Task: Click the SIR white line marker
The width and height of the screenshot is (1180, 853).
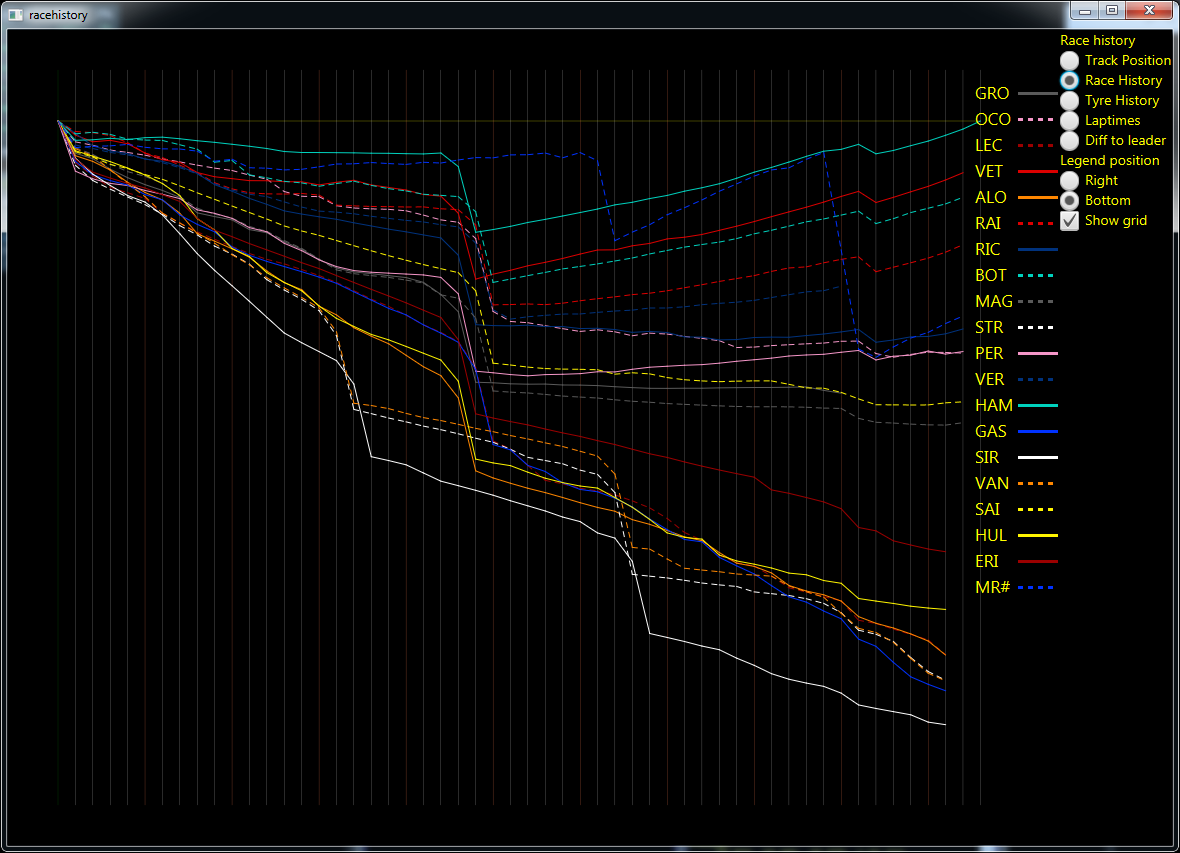Action: 1037,457
